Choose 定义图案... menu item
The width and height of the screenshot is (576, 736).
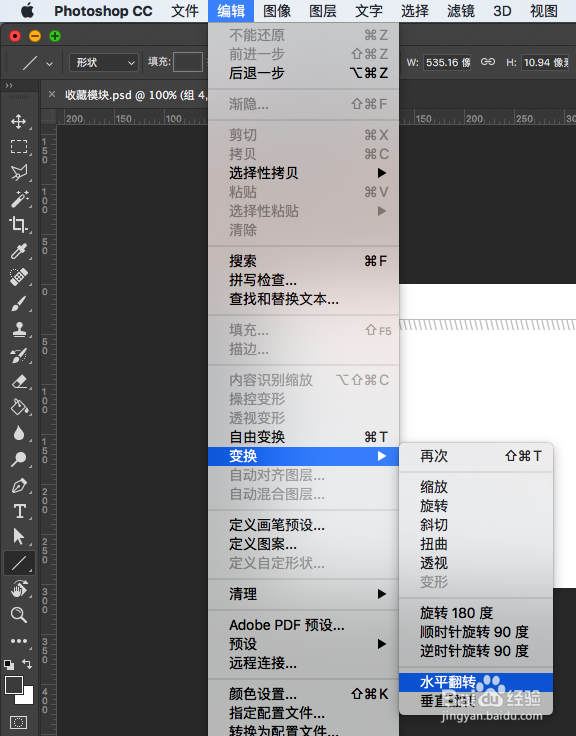303,544
